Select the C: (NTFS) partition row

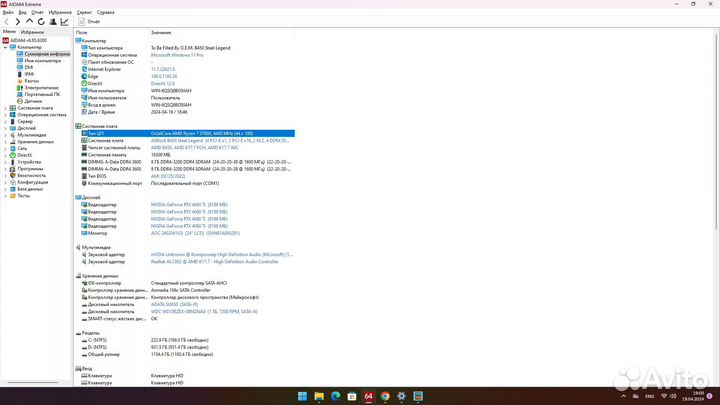[x=187, y=340]
